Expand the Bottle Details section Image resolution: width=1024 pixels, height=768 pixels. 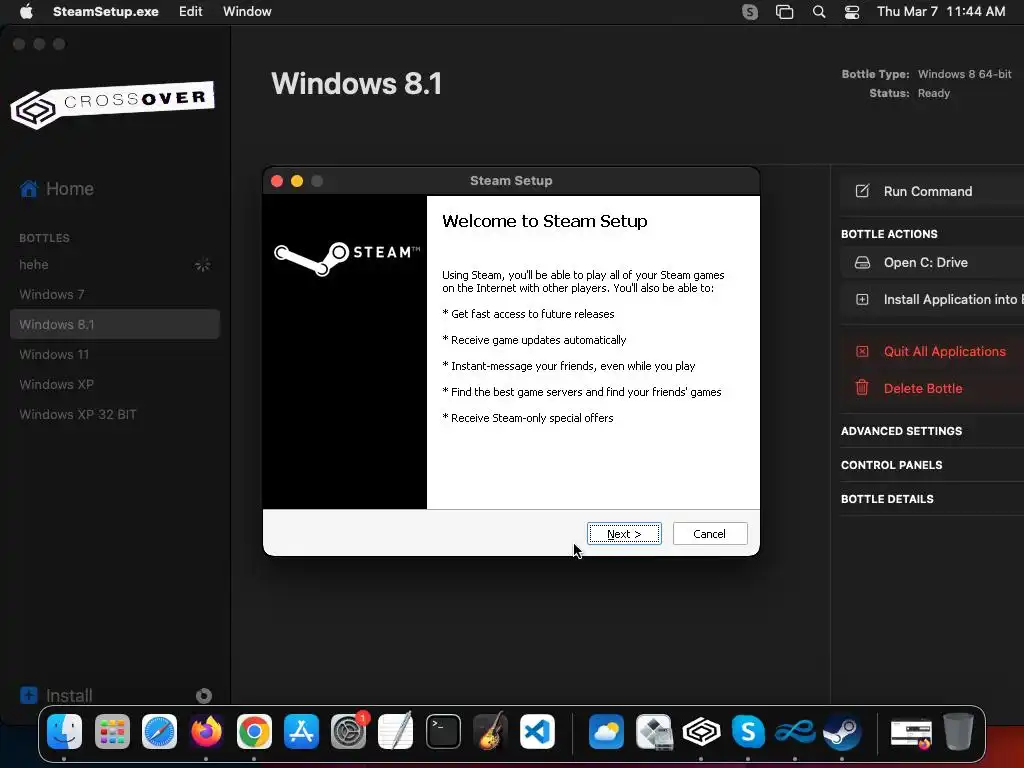887,499
